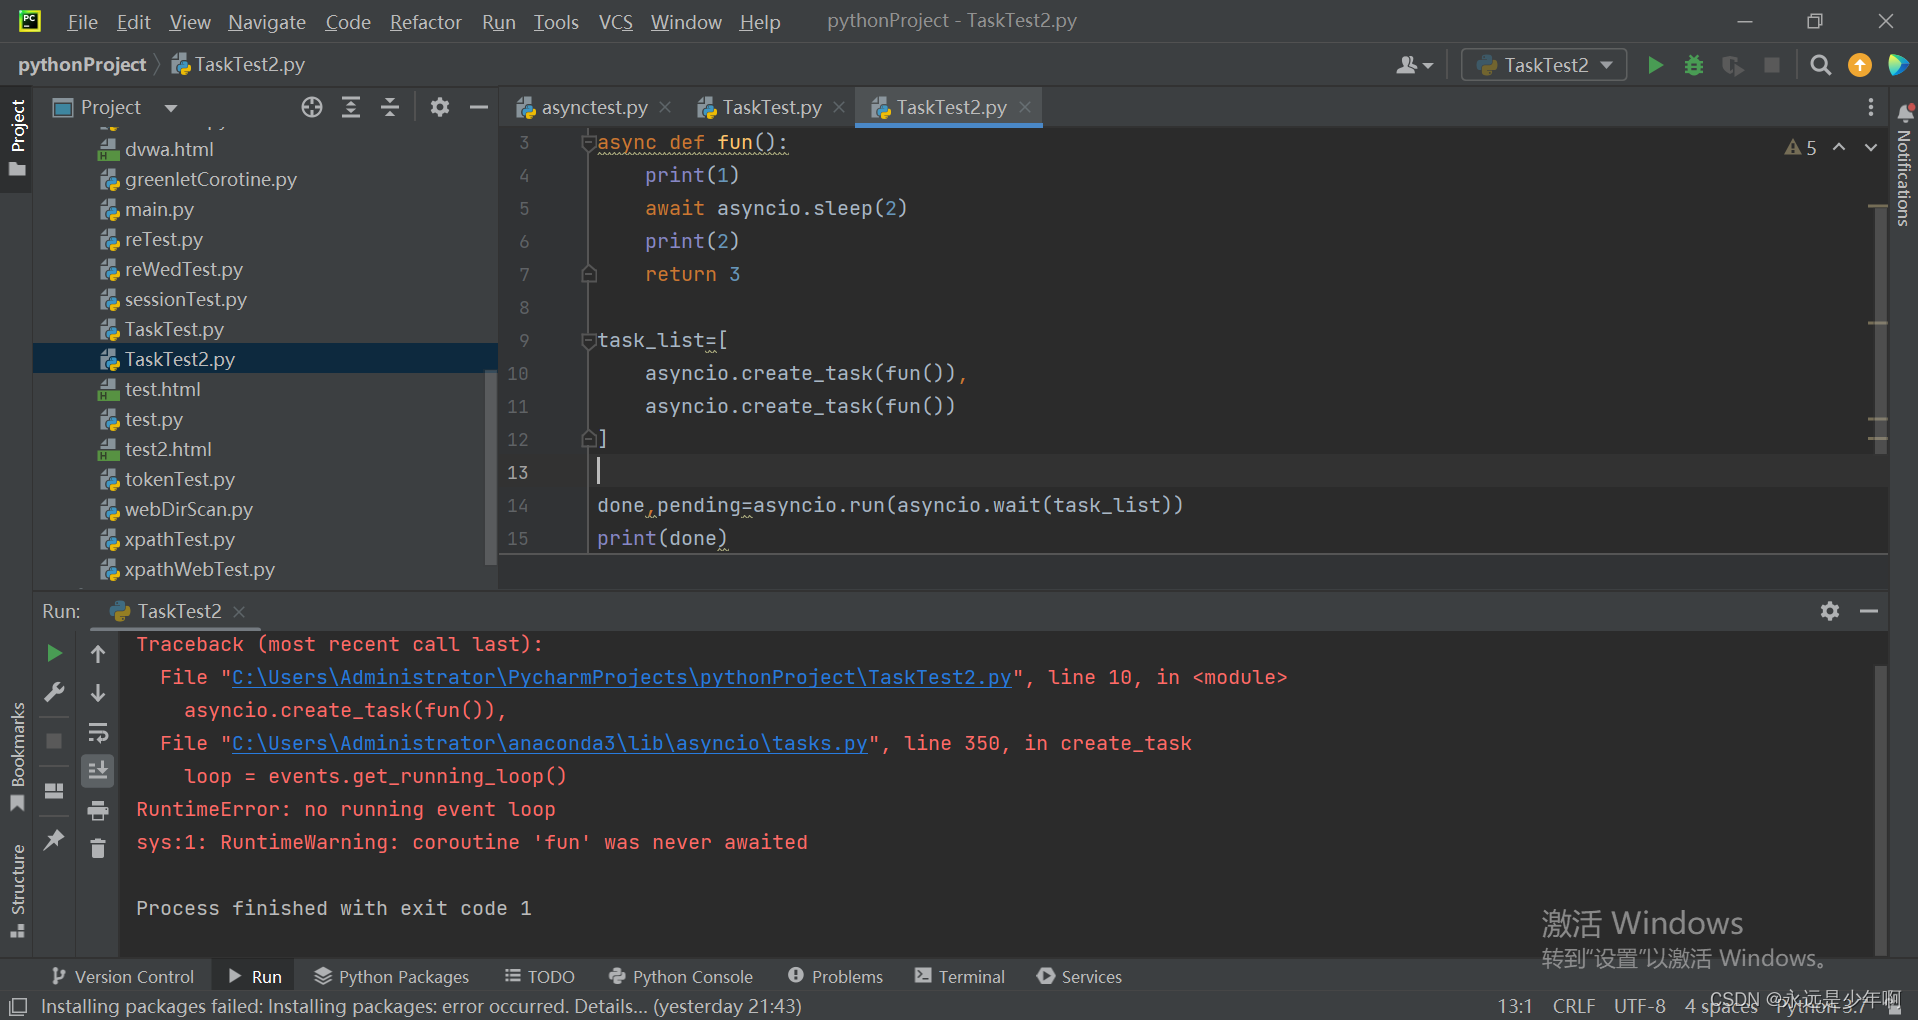Image resolution: width=1918 pixels, height=1020 pixels.
Task: Print the Run console output
Action: pyautogui.click(x=98, y=810)
